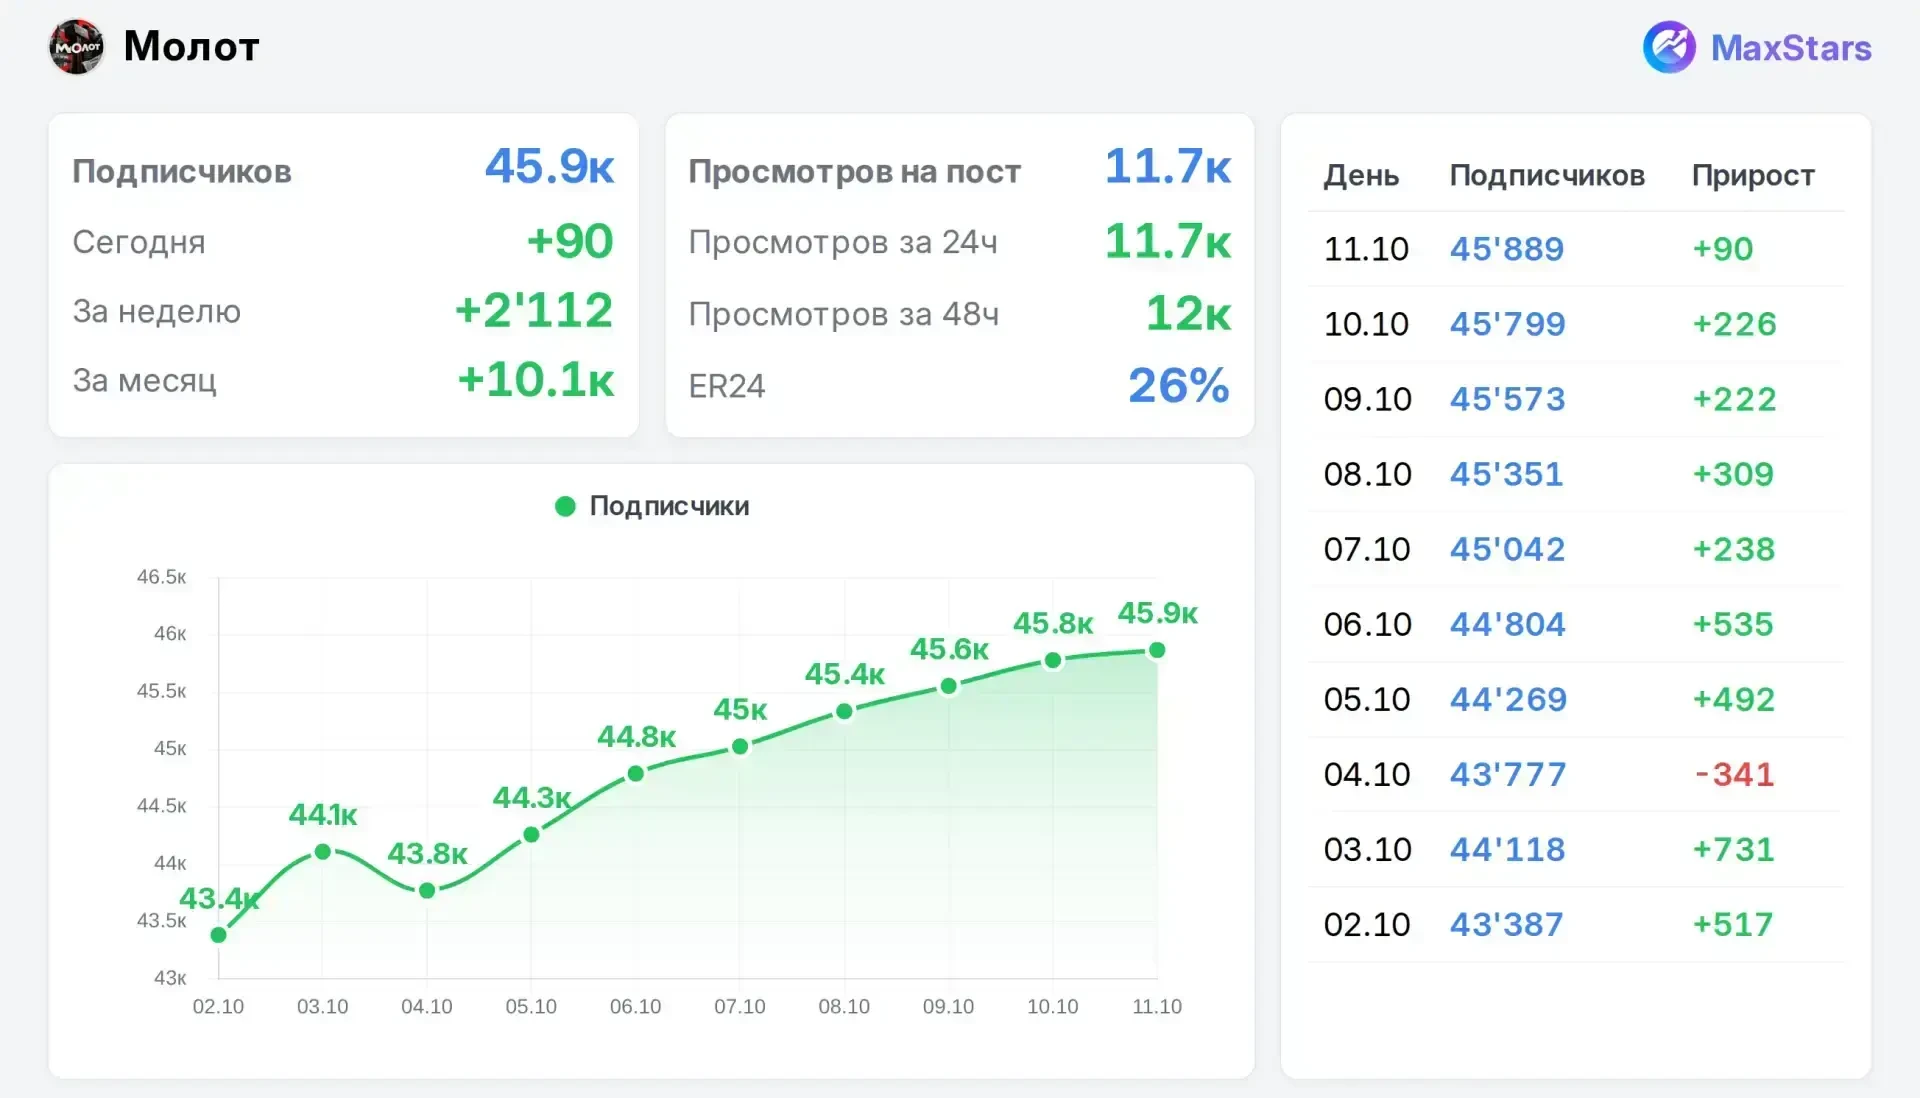Click the negative -341 growth cell
The height and width of the screenshot is (1098, 1920).
(1734, 774)
